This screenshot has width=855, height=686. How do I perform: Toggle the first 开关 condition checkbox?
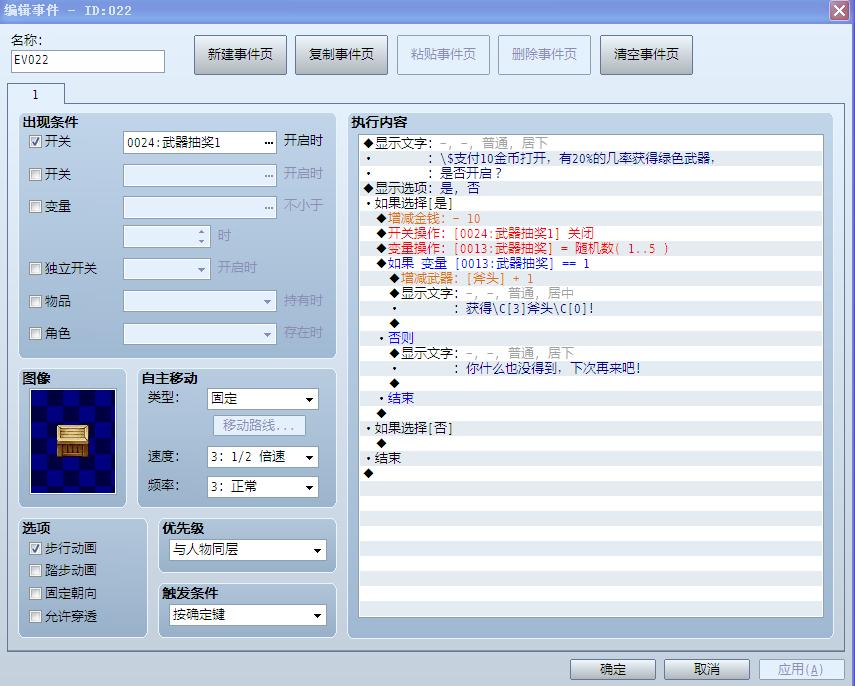tap(35, 142)
